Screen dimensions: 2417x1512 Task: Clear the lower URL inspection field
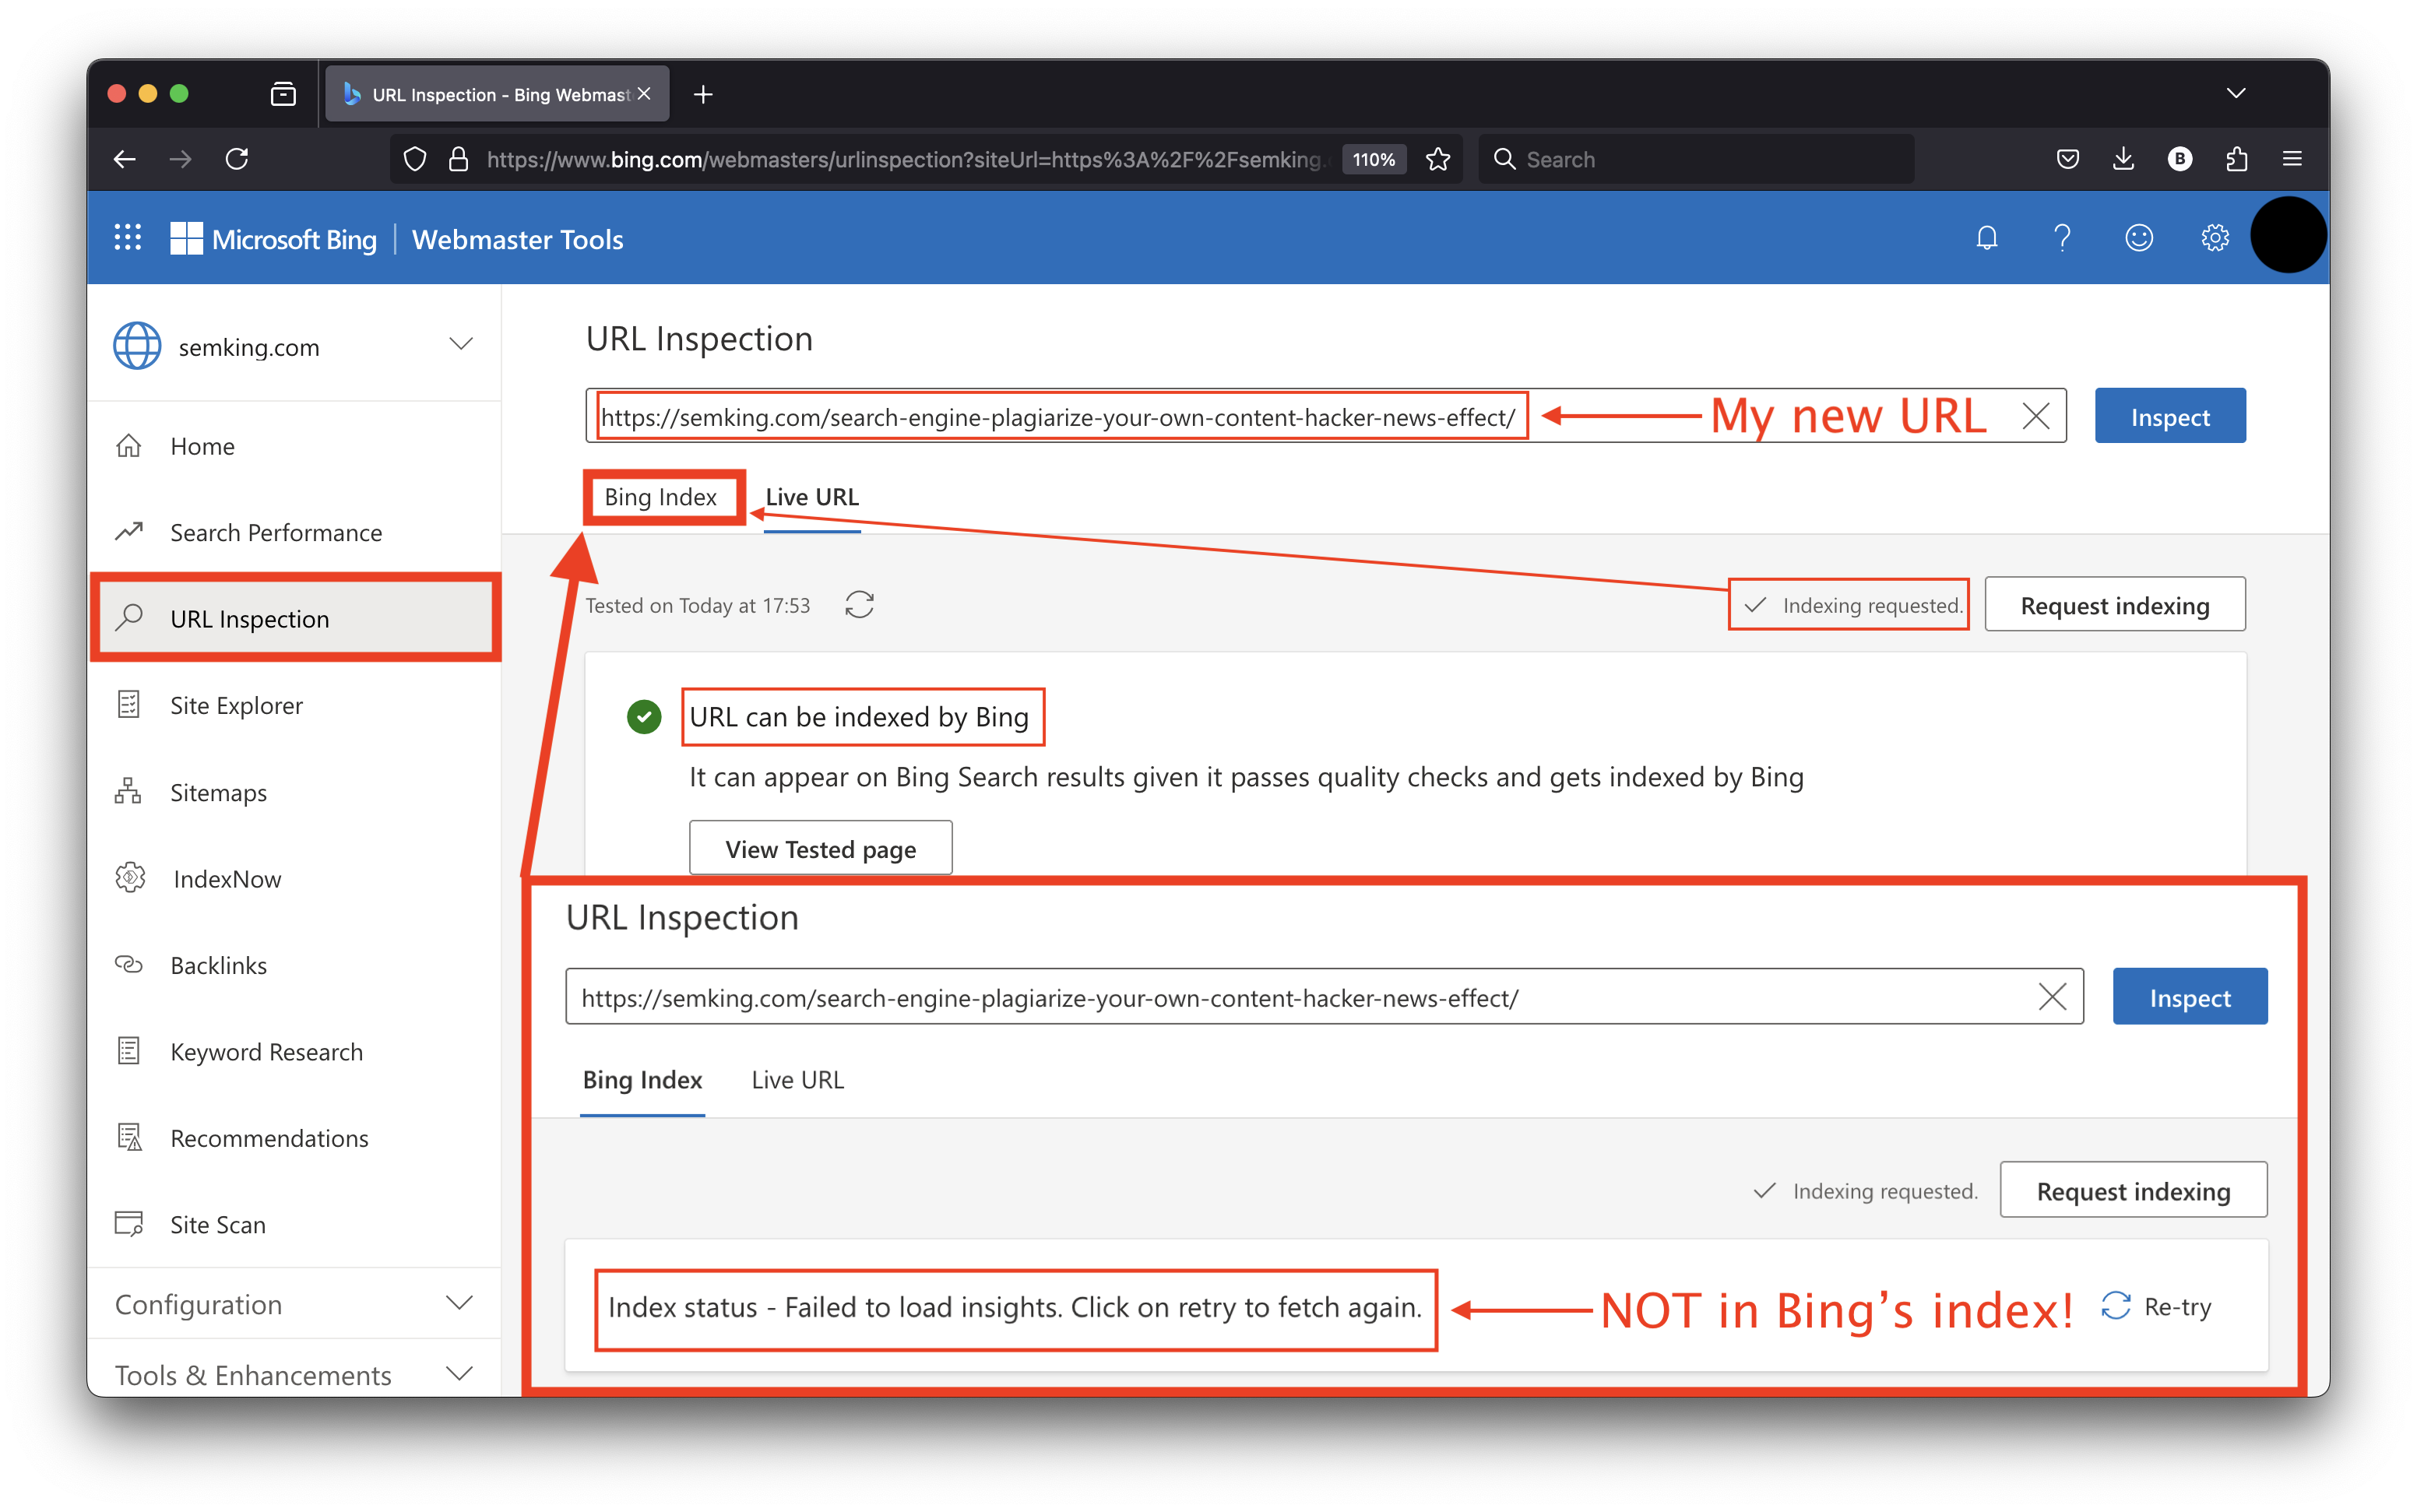point(2052,997)
